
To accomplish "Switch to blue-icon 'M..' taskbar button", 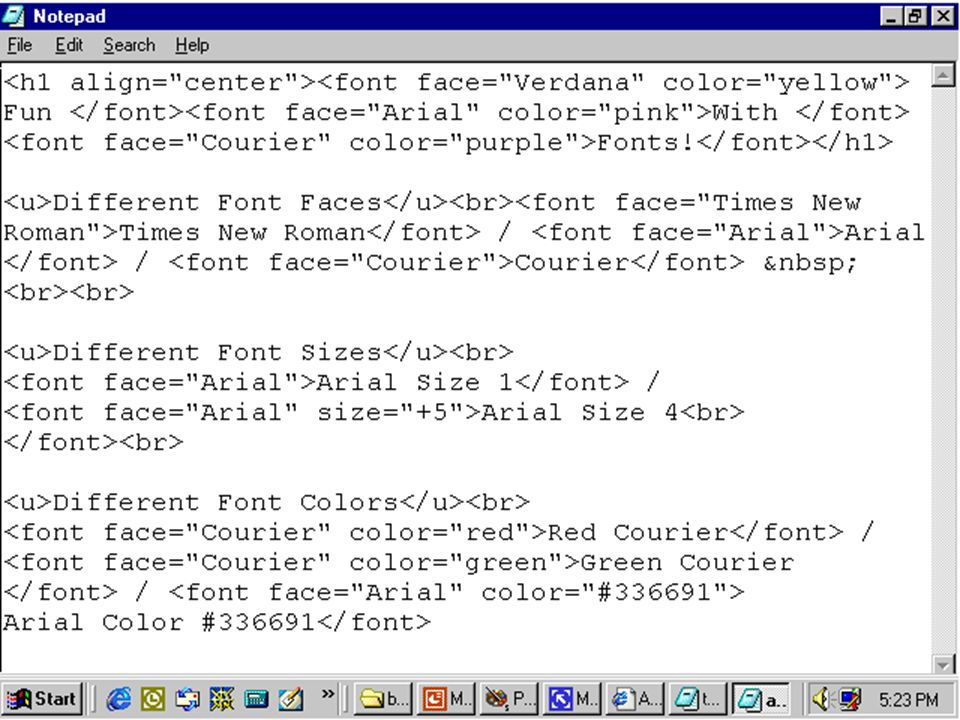I will [x=572, y=699].
